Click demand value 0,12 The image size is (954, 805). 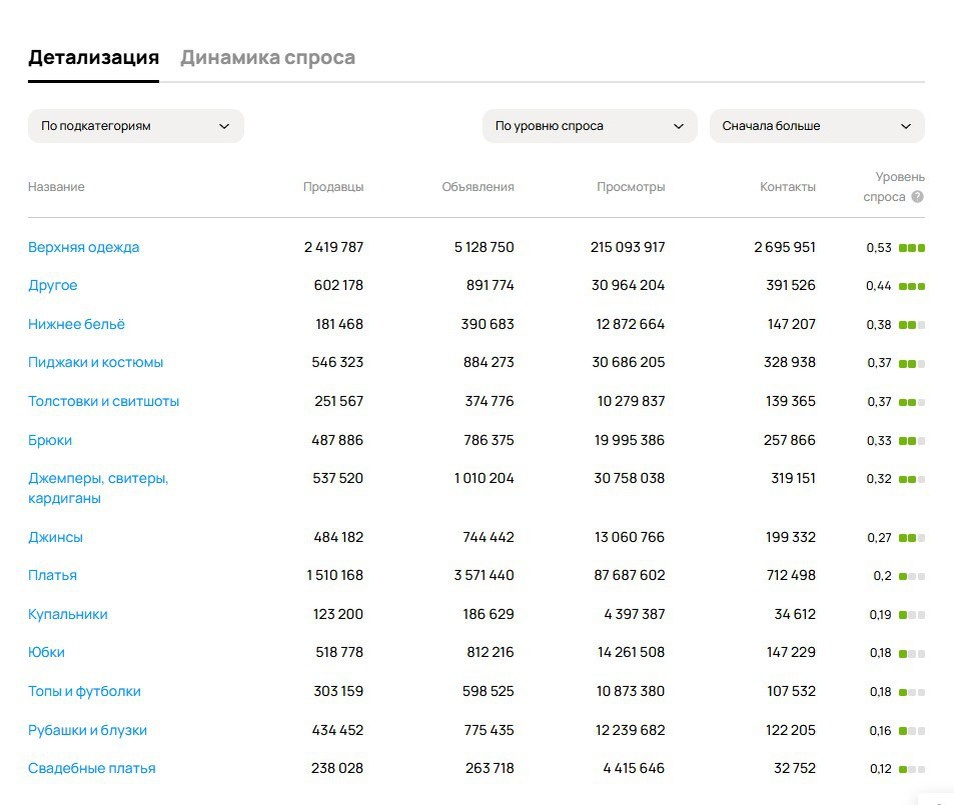[880, 769]
